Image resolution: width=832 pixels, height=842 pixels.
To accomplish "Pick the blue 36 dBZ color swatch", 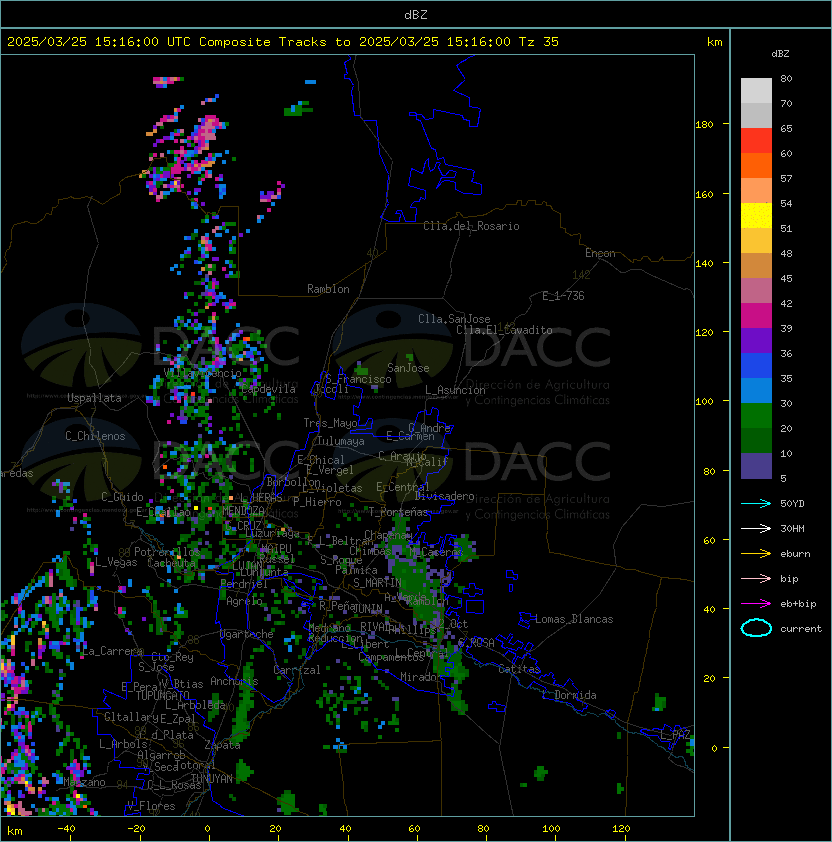I will click(x=756, y=366).
